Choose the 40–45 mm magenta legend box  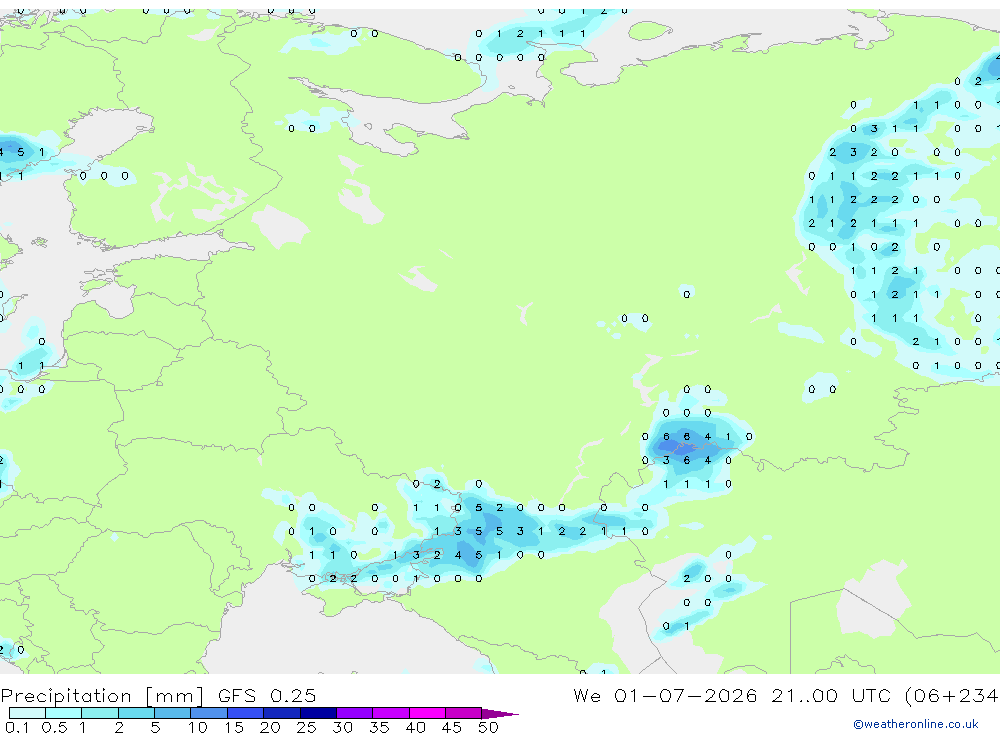(x=427, y=713)
